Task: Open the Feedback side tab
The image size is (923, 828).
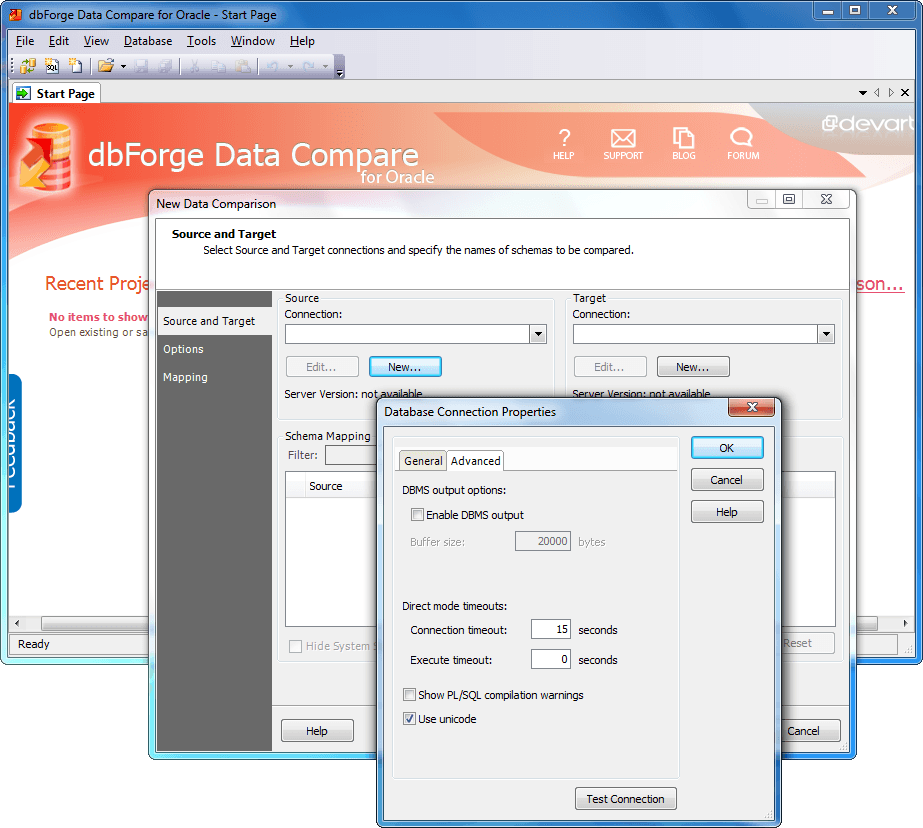Action: [14, 443]
